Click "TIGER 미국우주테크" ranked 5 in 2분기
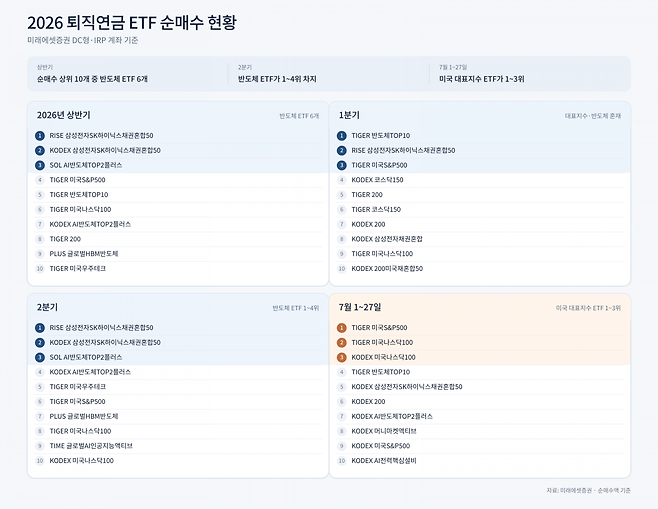 coord(78,386)
